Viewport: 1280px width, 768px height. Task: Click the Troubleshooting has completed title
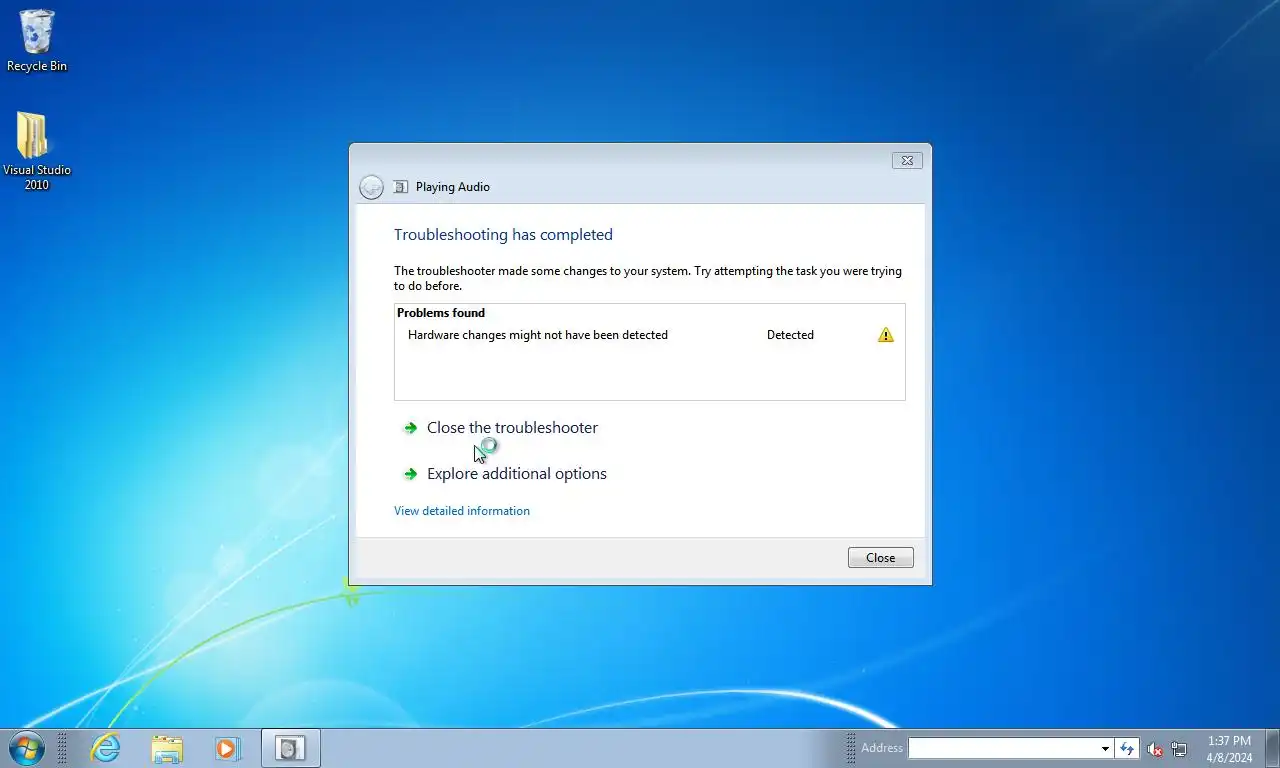click(x=503, y=235)
